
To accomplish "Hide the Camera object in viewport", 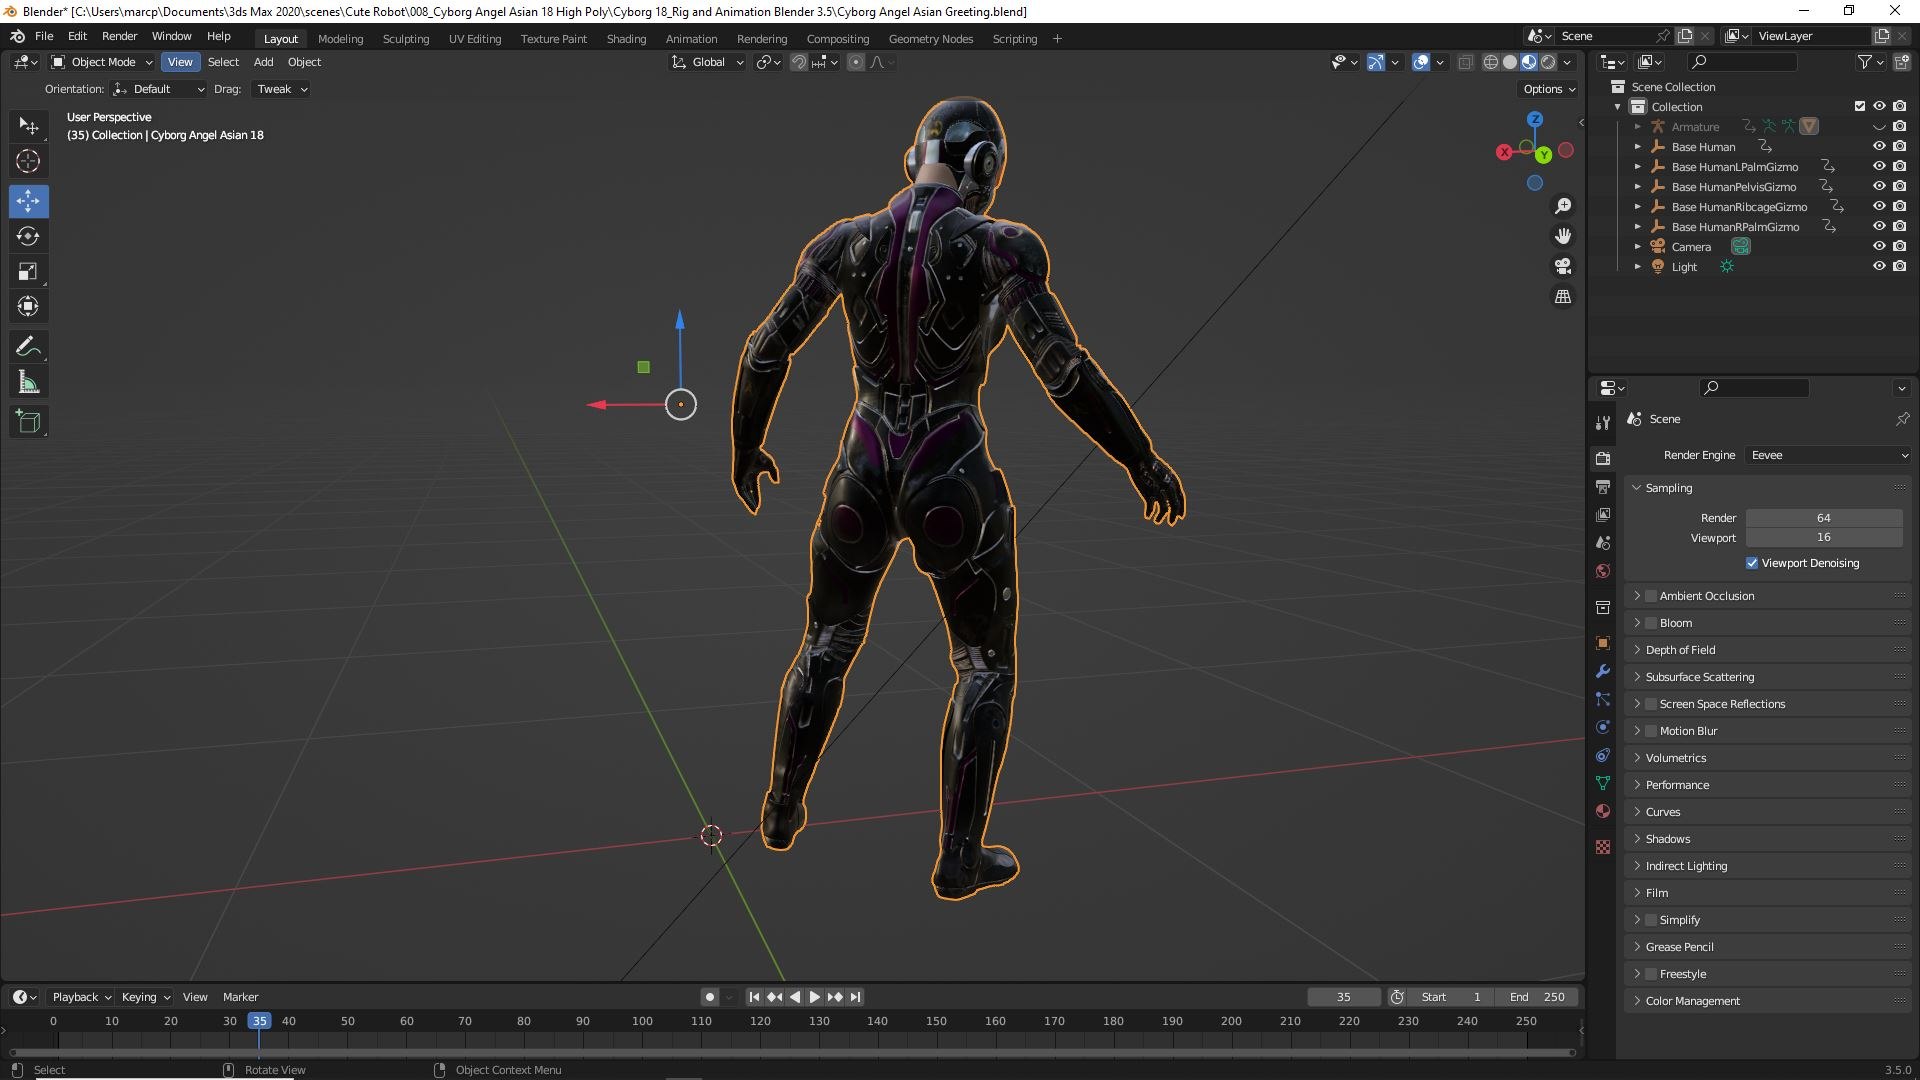I will (1879, 246).
